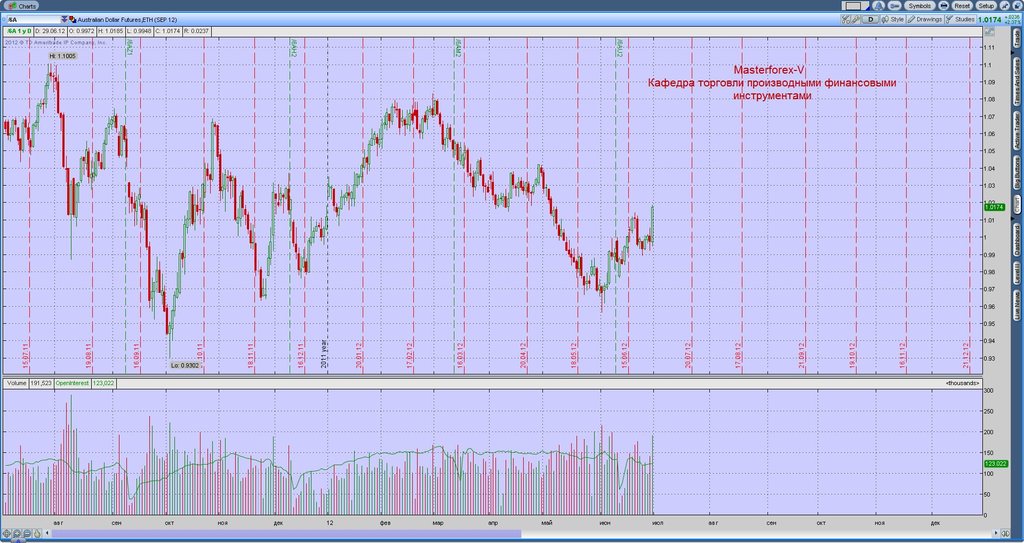This screenshot has width=1024, height=543.
Task: Click the Volume label in lower panel
Action: [16, 383]
